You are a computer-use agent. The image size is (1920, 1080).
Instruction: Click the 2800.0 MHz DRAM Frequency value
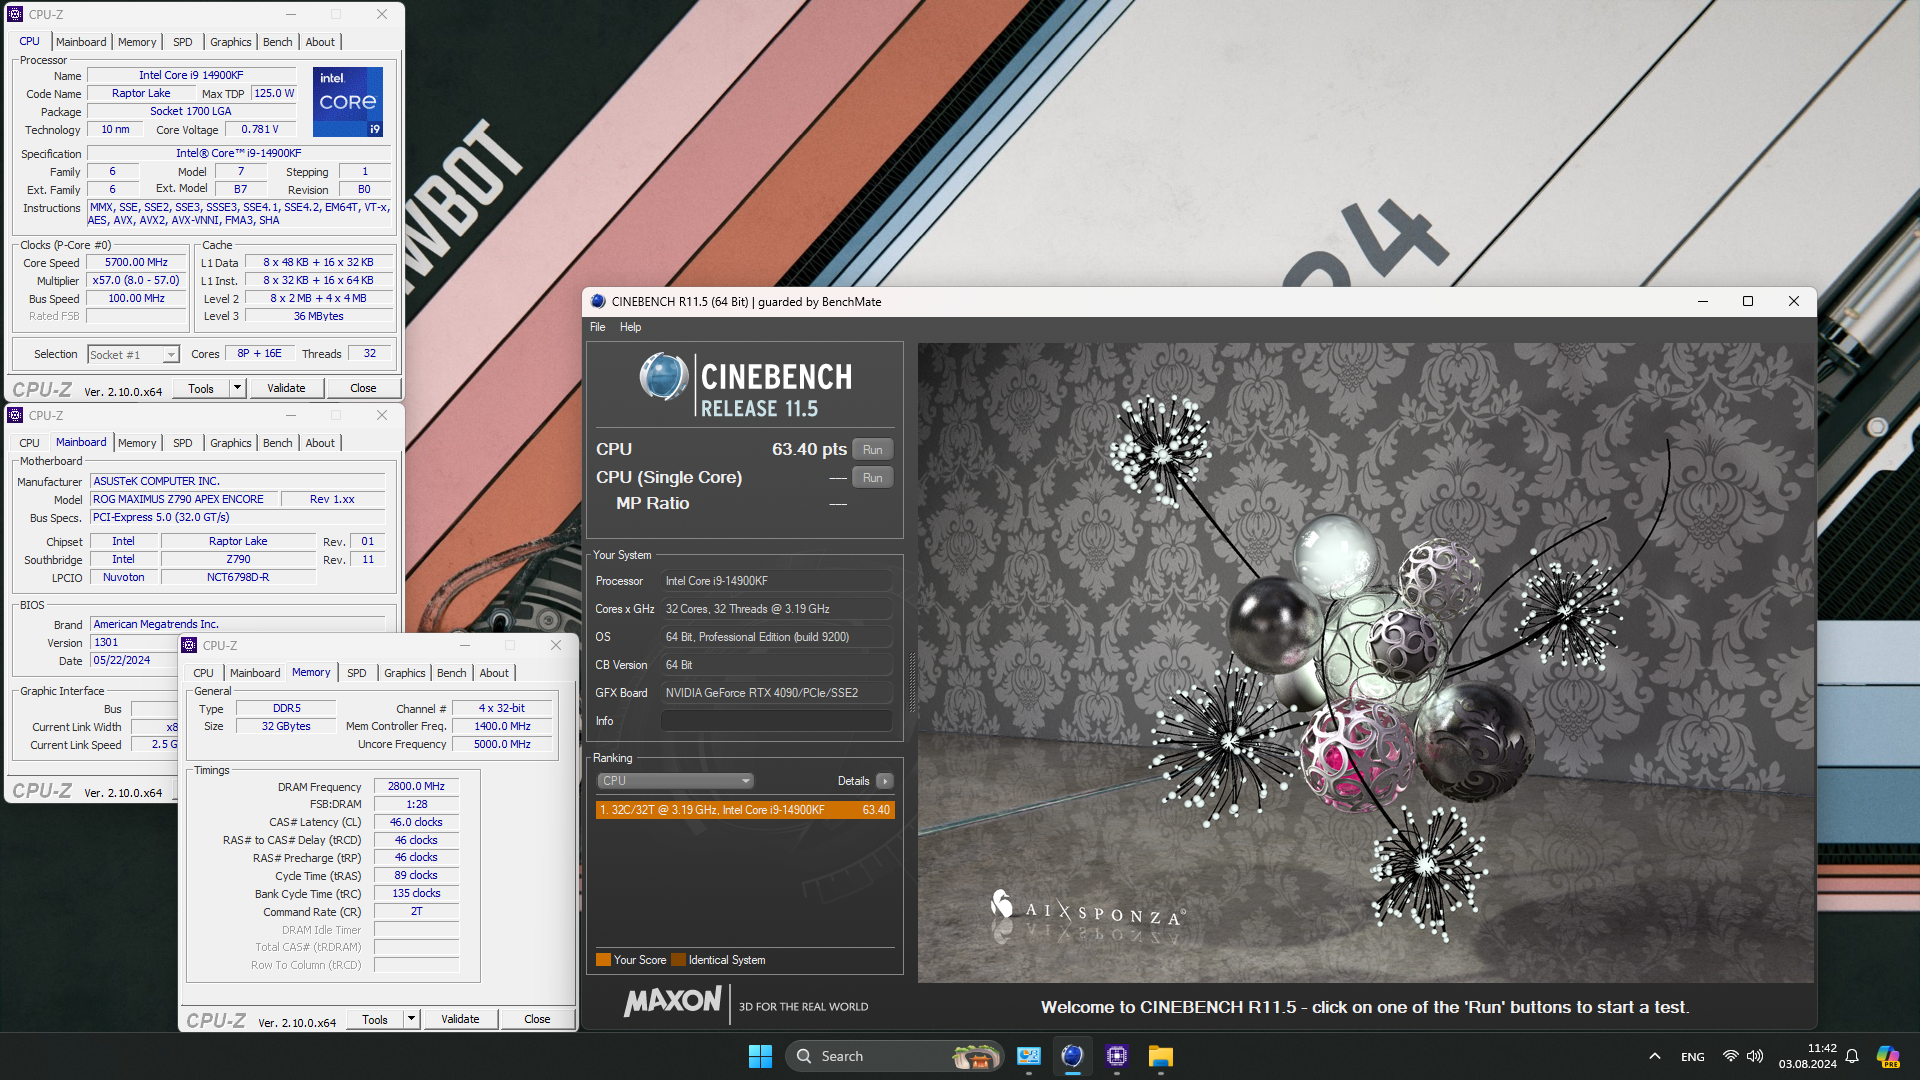tap(416, 786)
